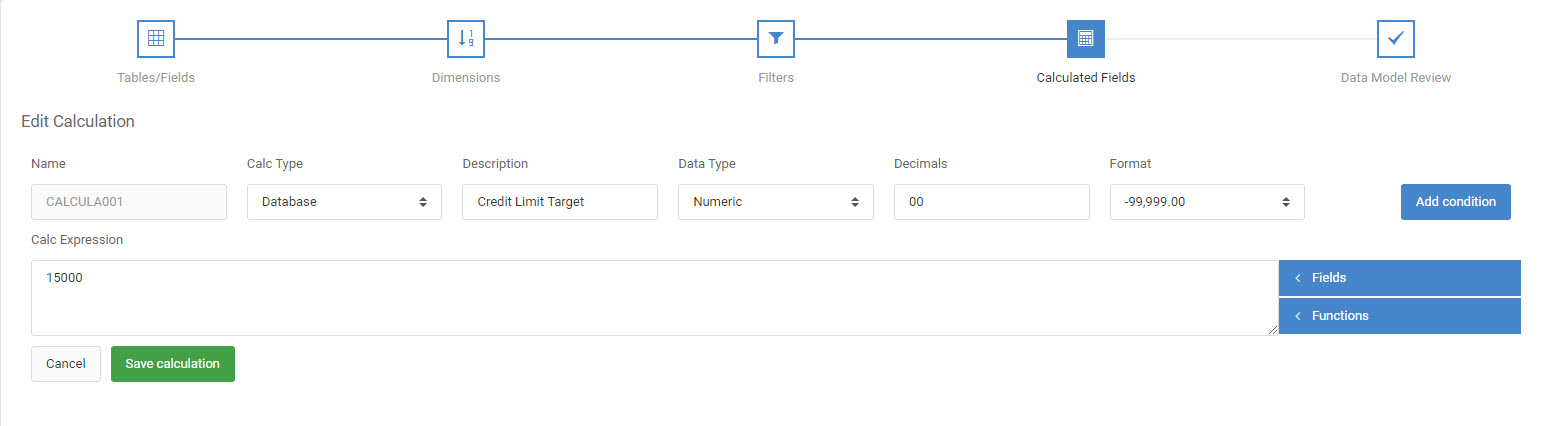
Task: Click the Dimensions sort step icon
Action: (x=466, y=39)
